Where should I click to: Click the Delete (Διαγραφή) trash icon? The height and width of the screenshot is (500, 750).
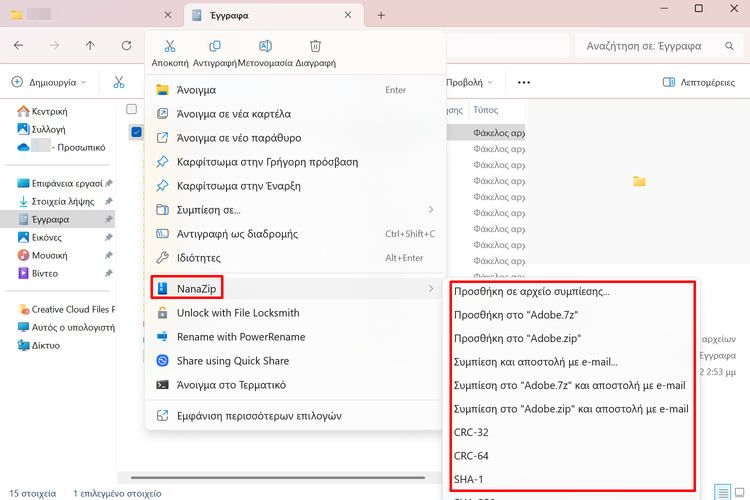pos(315,46)
